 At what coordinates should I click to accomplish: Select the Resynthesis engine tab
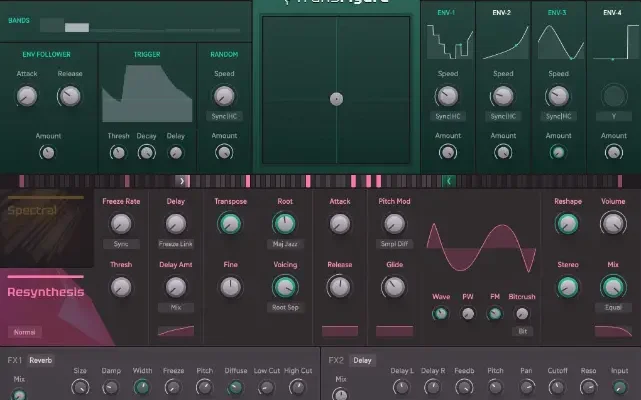[x=46, y=293]
